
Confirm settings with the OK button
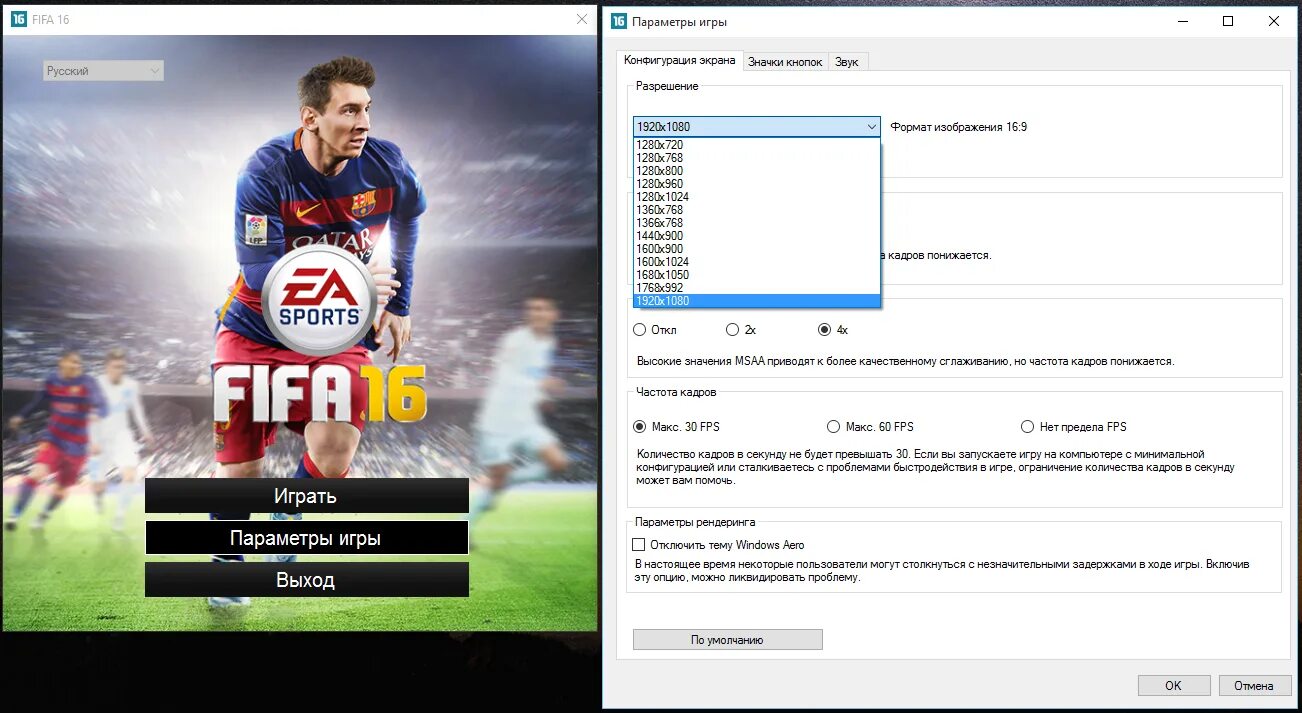tap(1173, 686)
